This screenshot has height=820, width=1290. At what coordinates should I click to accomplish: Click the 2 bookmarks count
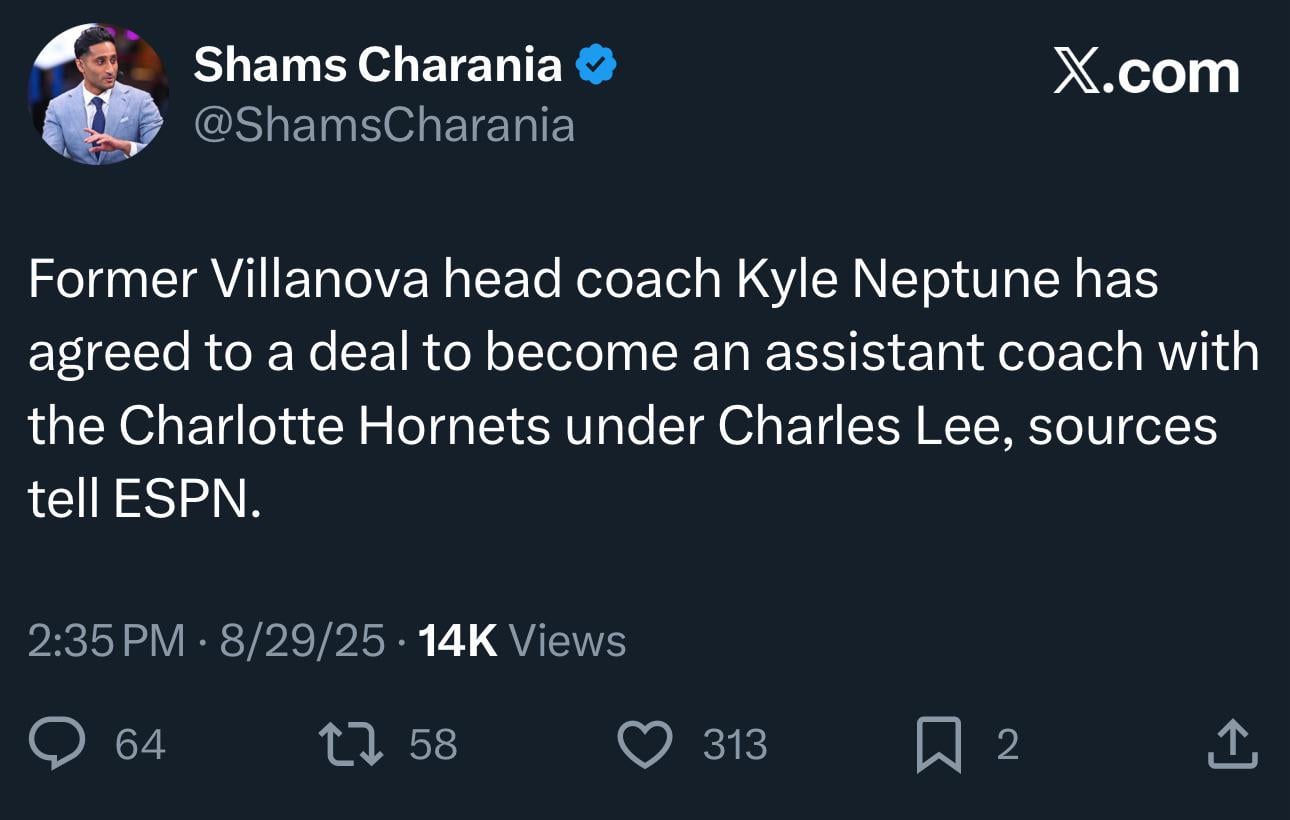[x=1005, y=744]
